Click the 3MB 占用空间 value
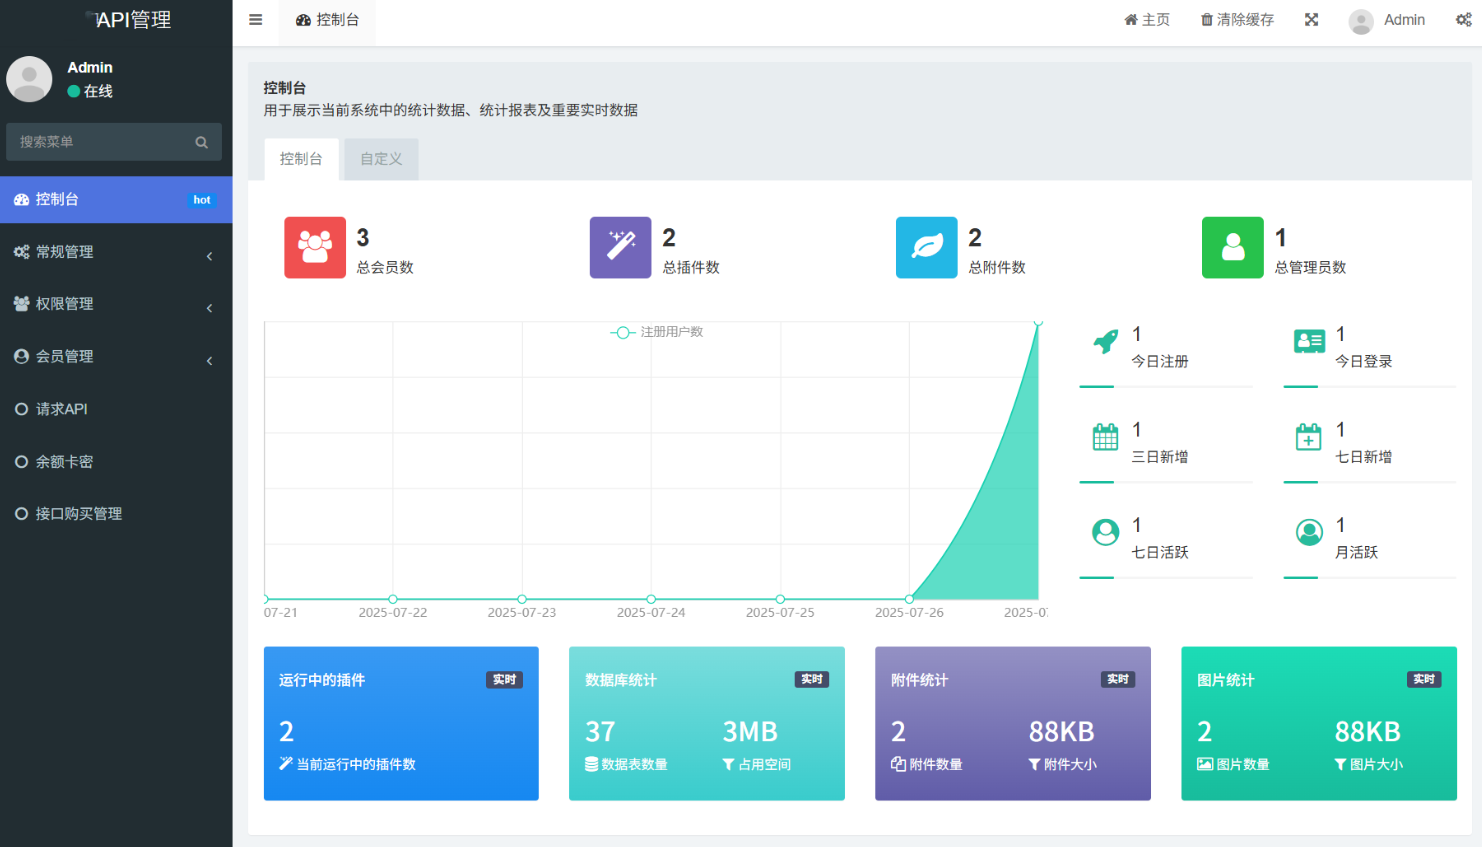 pos(750,732)
